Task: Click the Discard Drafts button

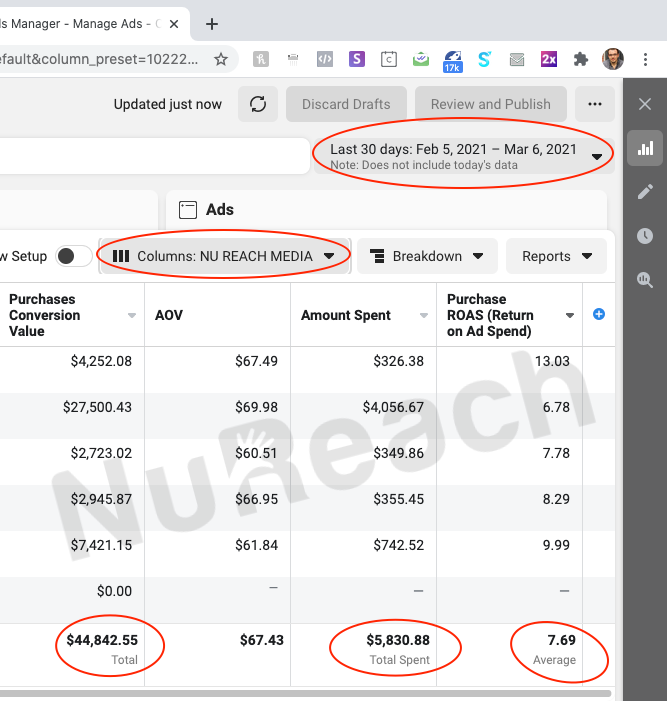Action: (346, 104)
